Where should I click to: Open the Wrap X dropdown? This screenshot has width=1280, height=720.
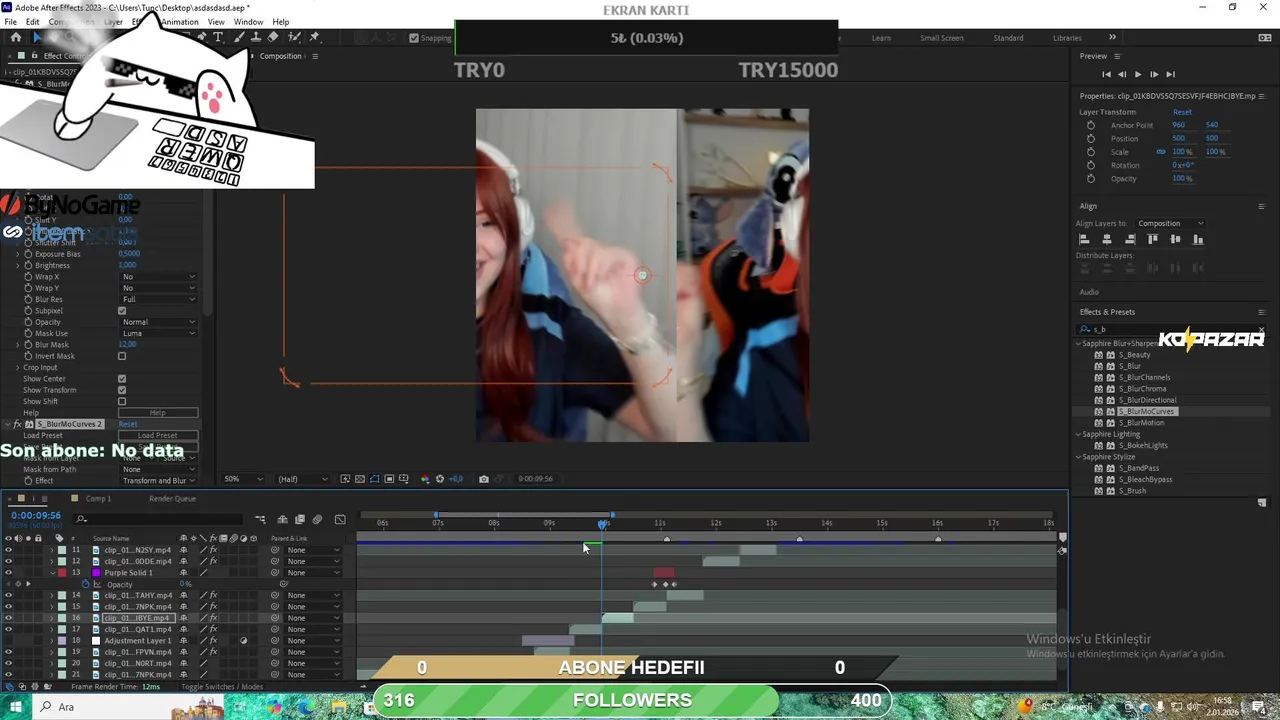pyautogui.click(x=158, y=277)
